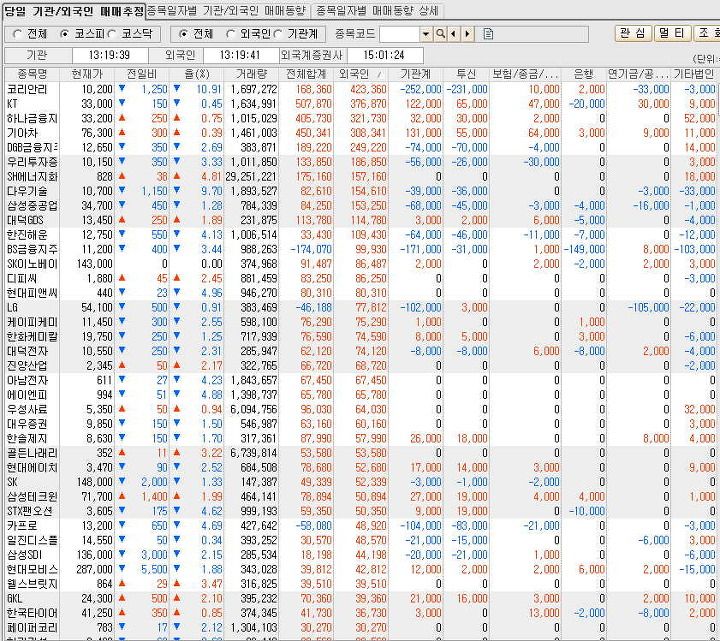Switch to 당일 기관/외국인 매매추정 tab
This screenshot has height=641, width=720.
point(74,11)
